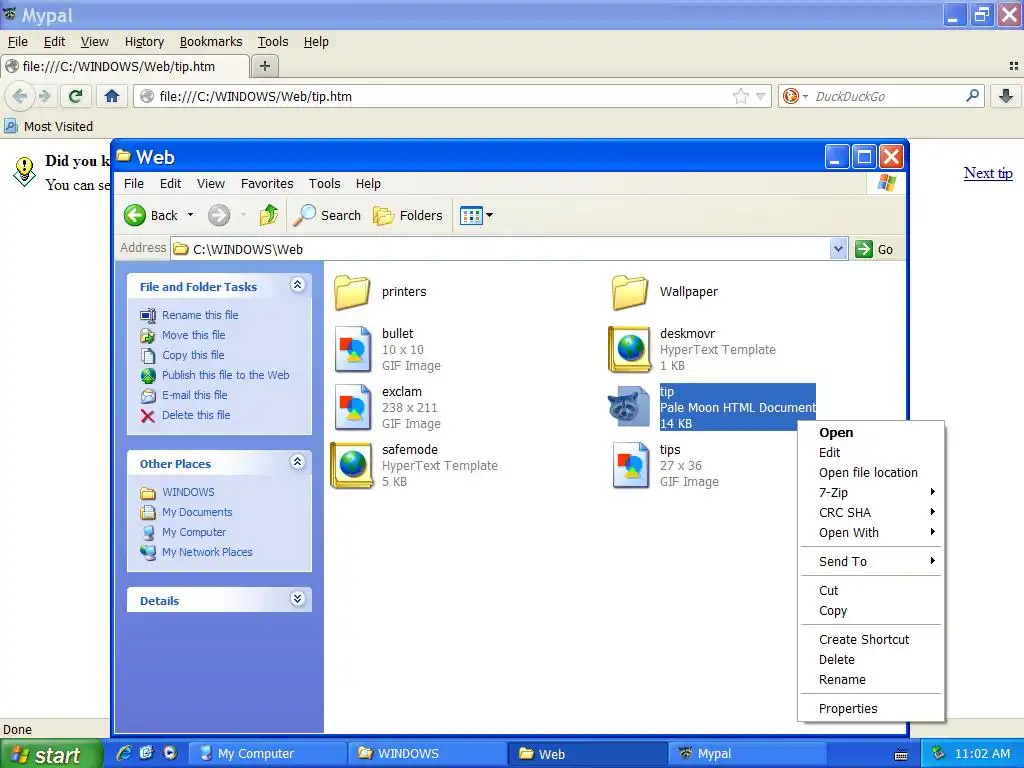1024x768 pixels.
Task: Expand the Open With submenu
Action: pyautogui.click(x=872, y=532)
